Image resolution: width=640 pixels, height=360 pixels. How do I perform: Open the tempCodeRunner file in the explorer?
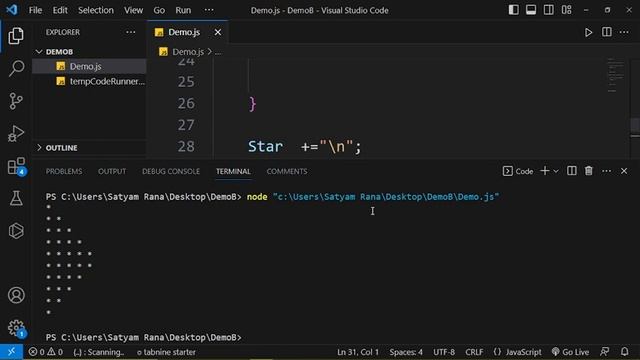[89, 81]
